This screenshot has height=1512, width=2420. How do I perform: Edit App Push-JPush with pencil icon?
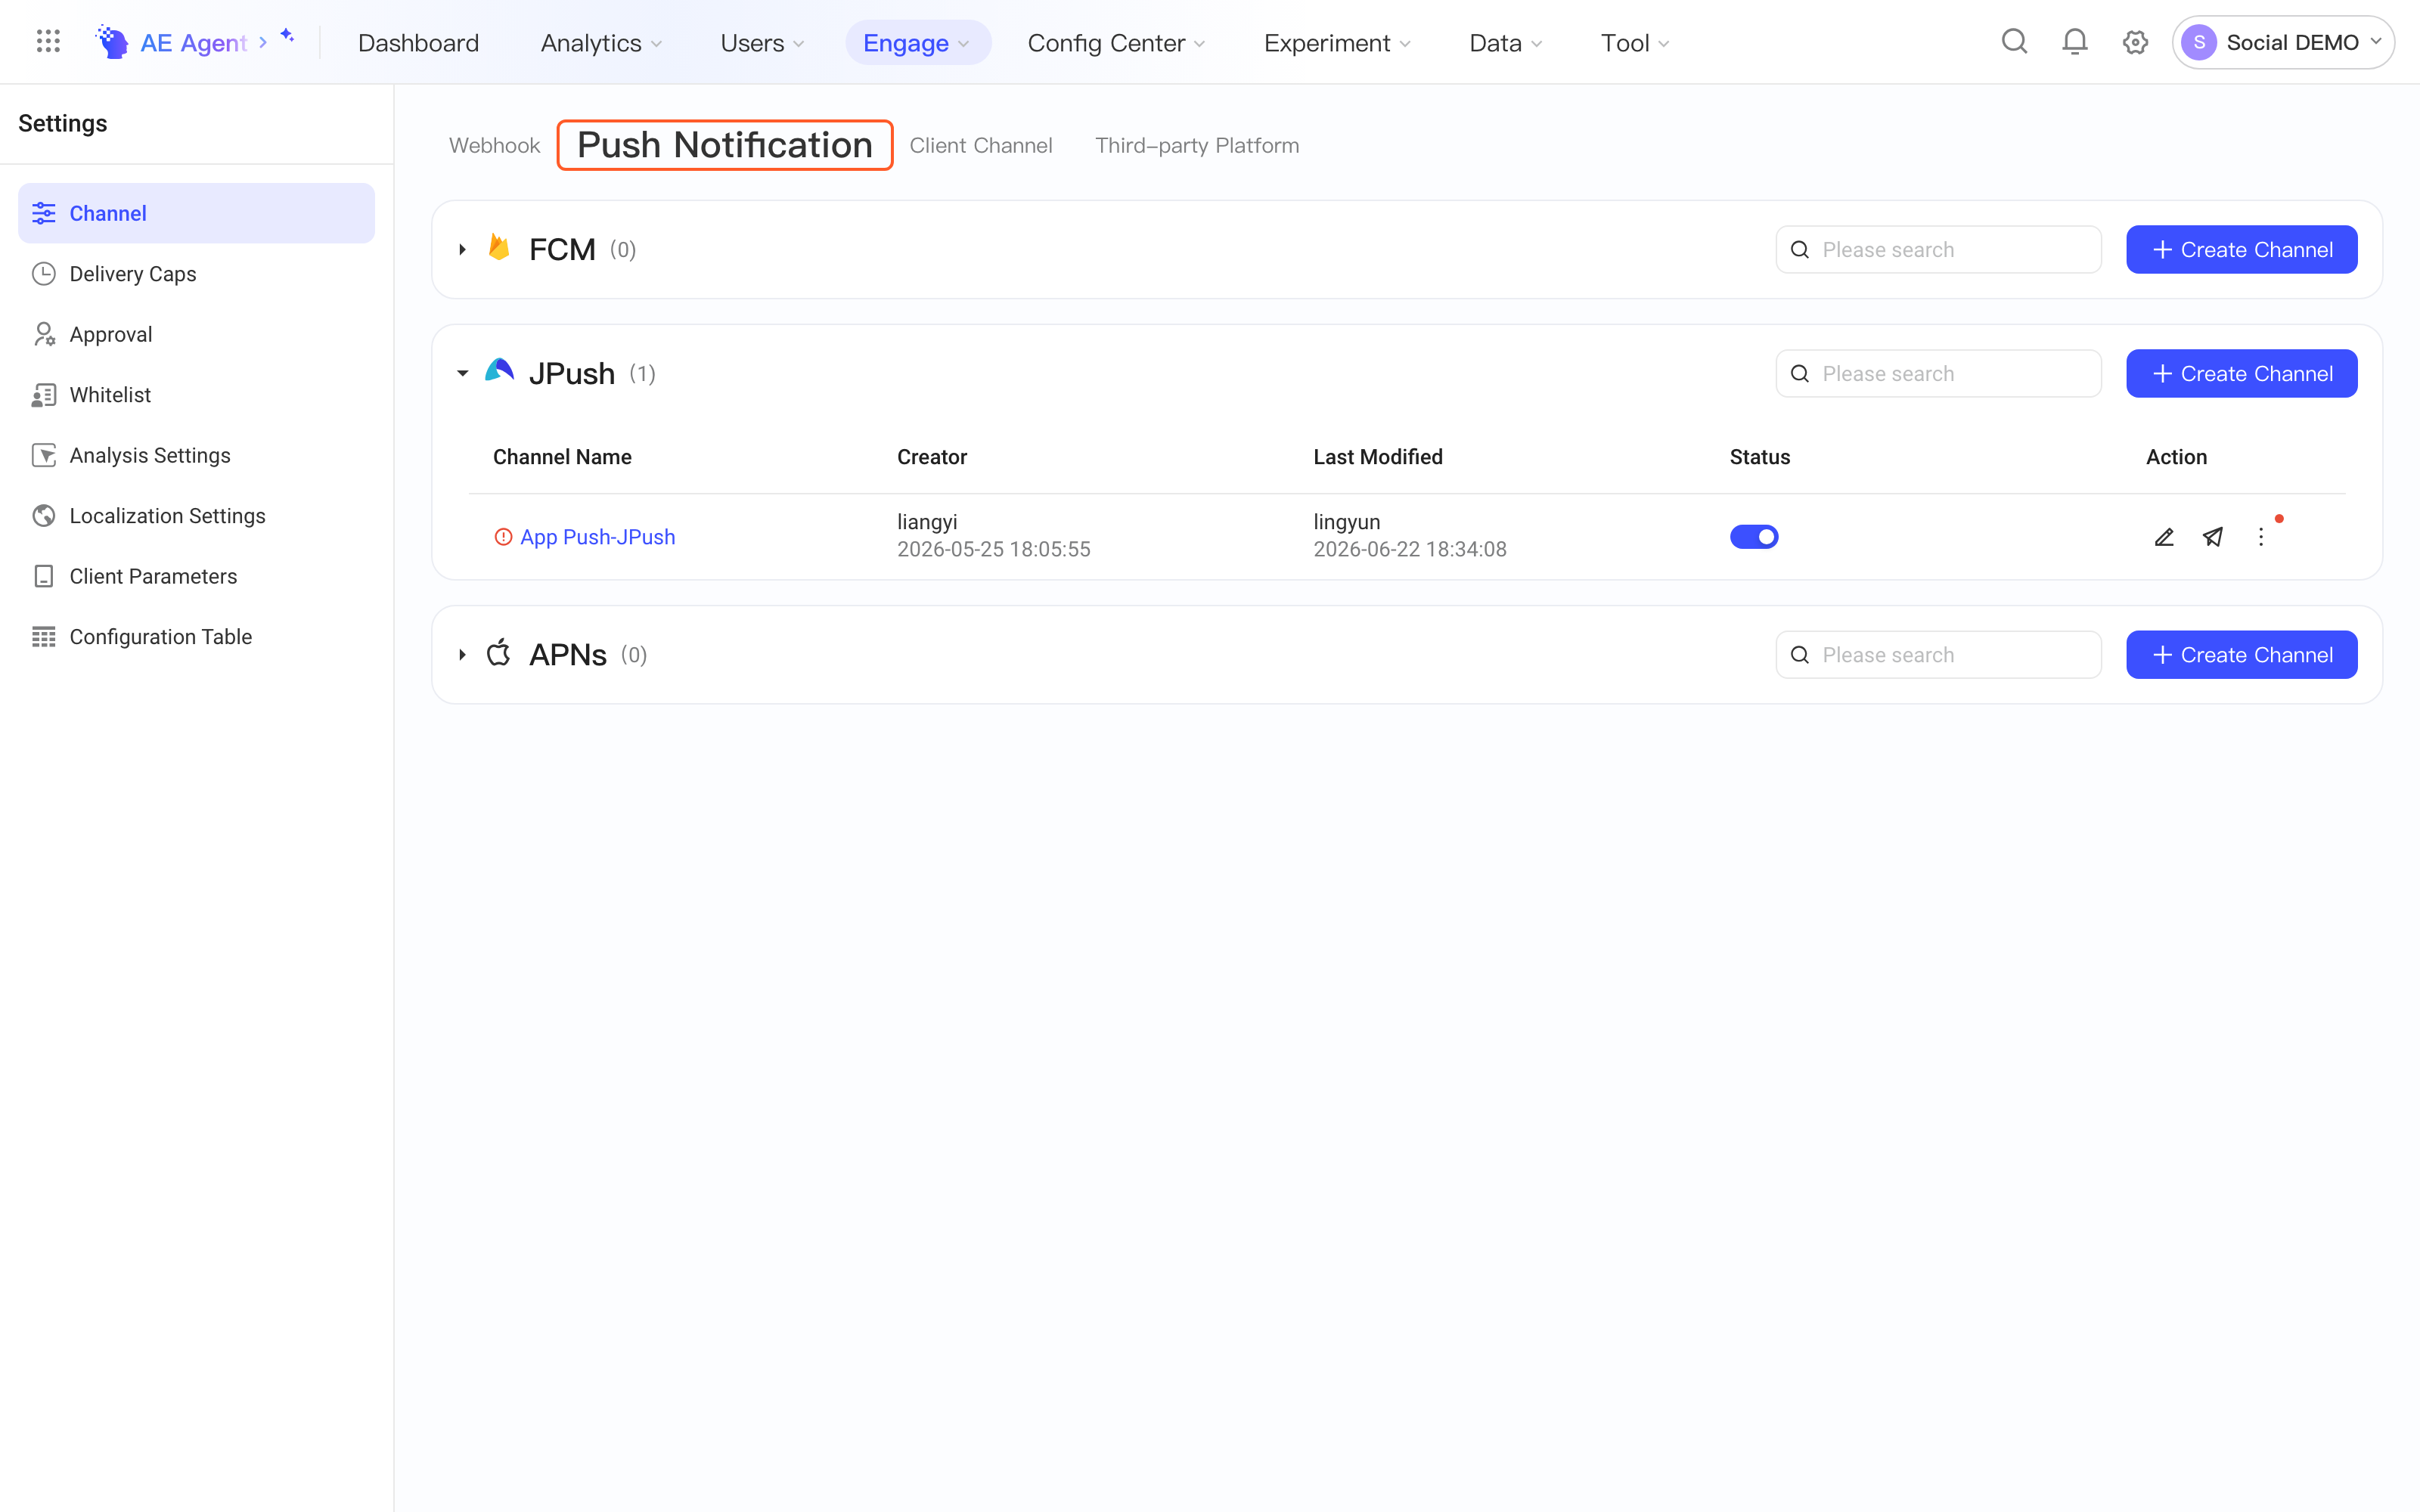pyautogui.click(x=2164, y=537)
